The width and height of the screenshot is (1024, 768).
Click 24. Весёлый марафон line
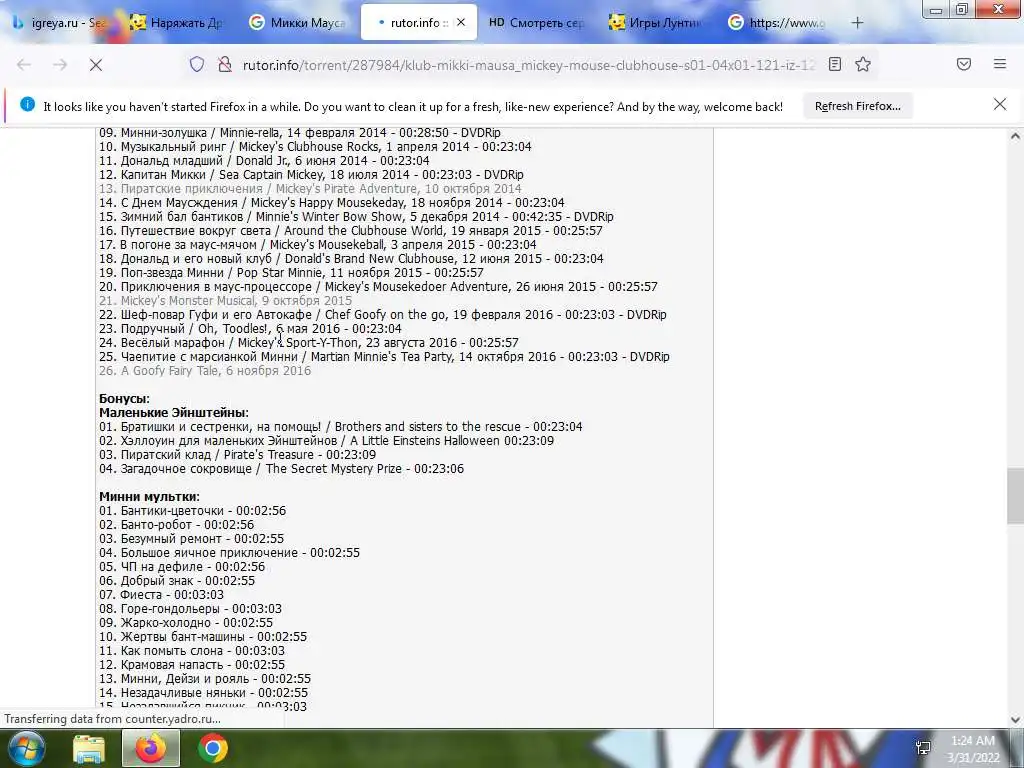point(309,343)
